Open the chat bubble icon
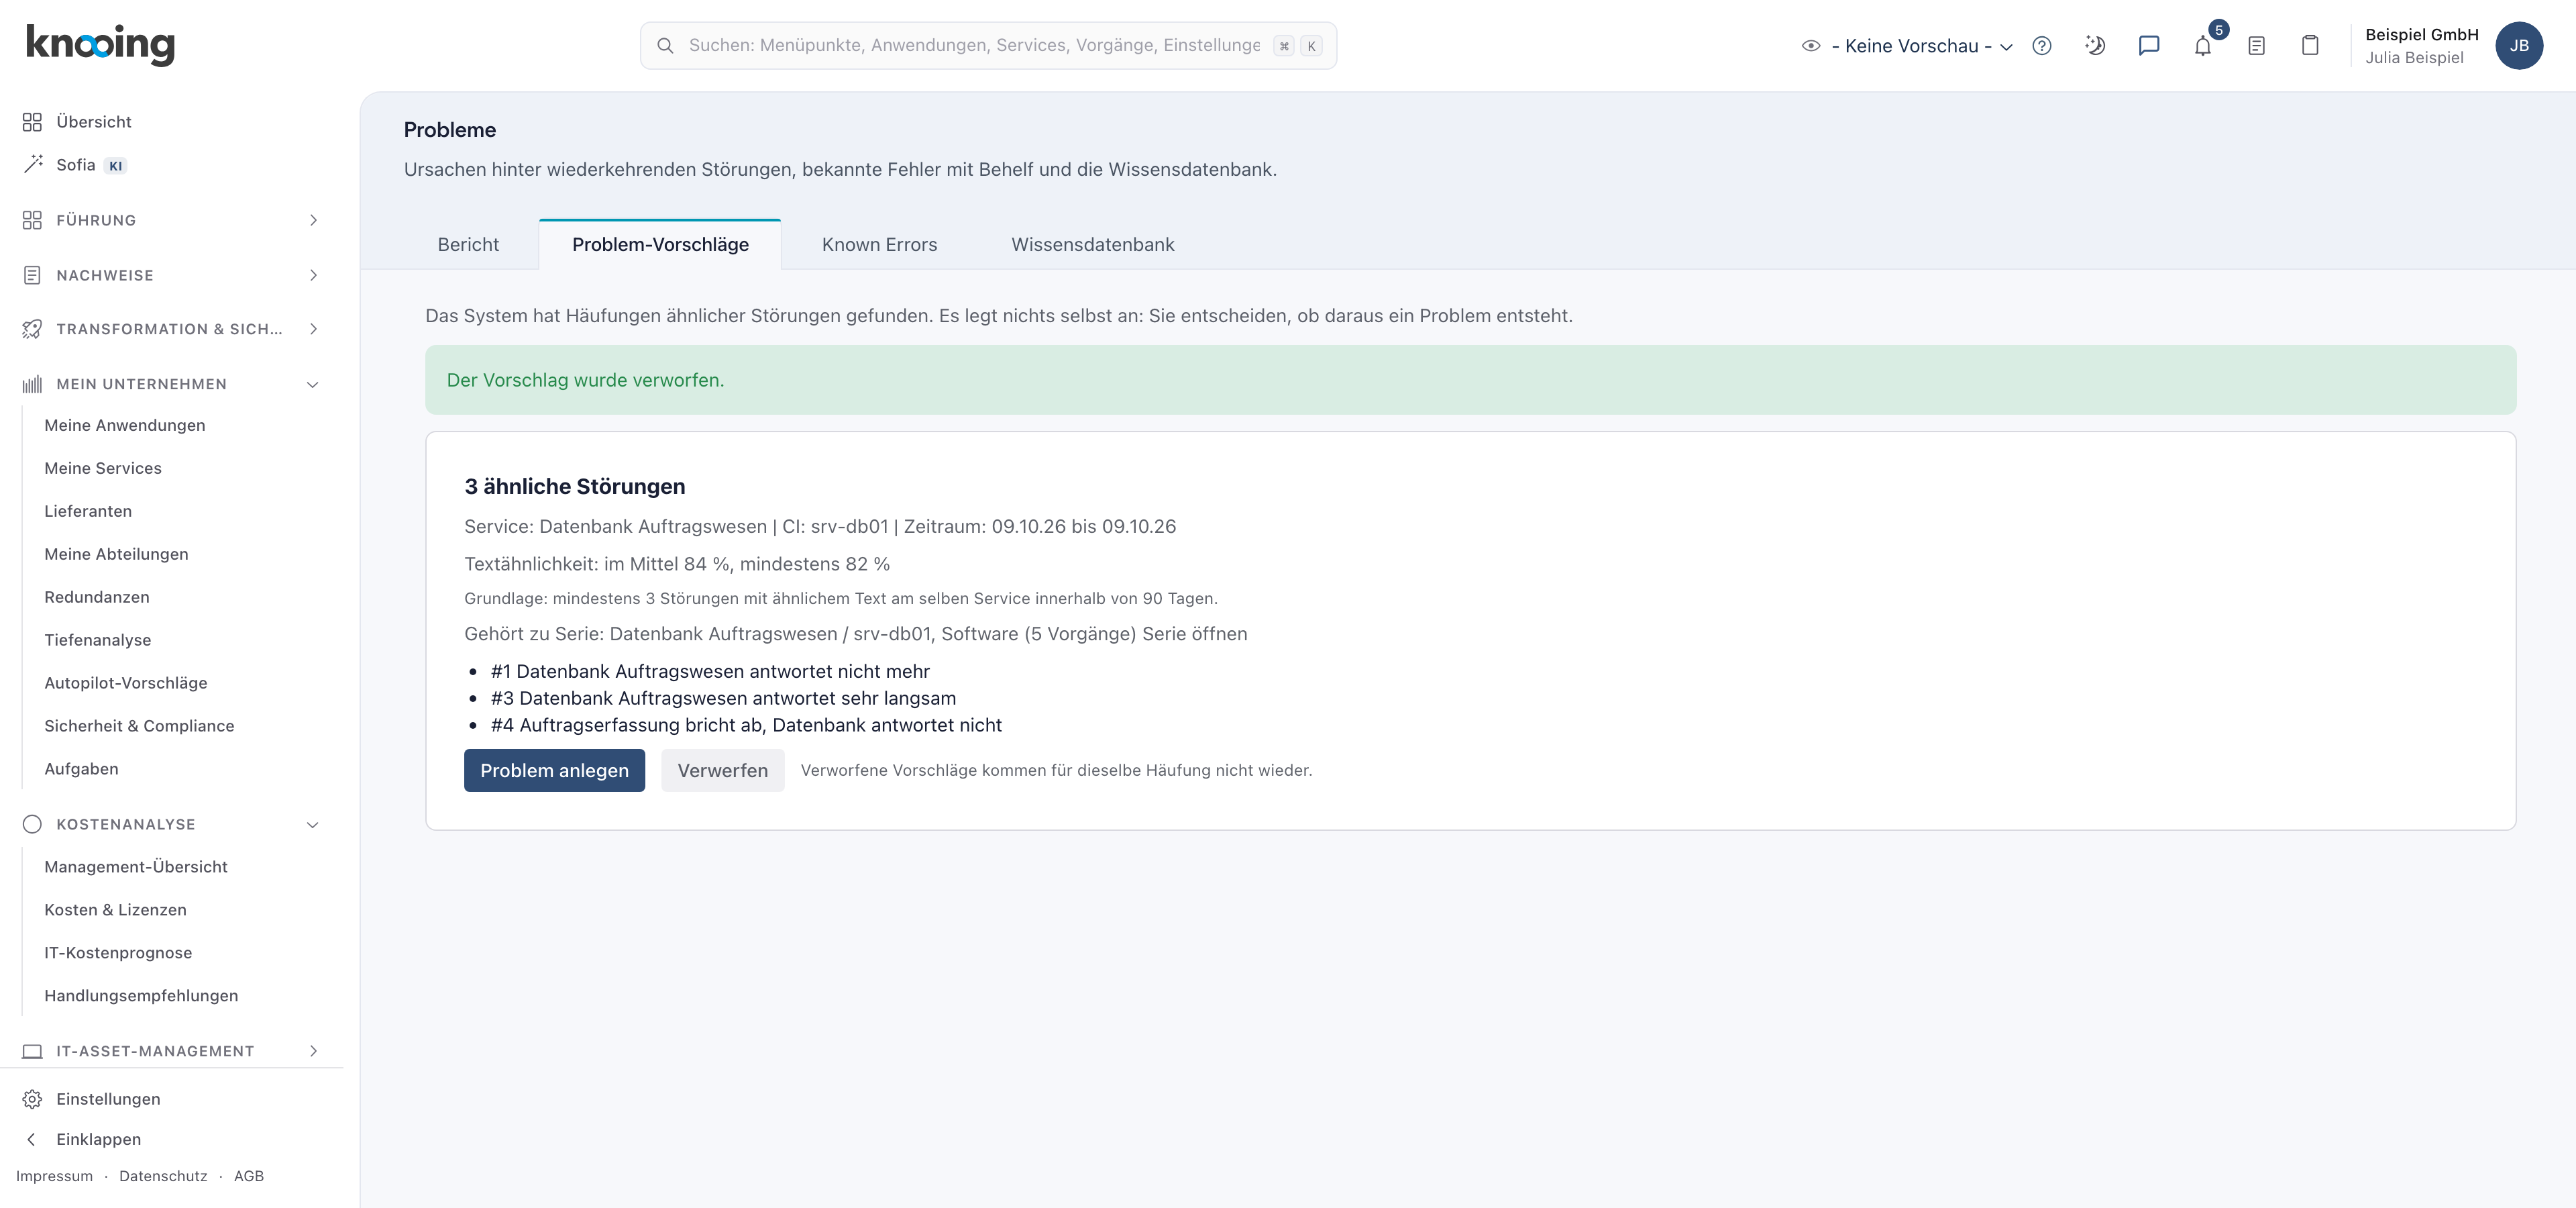This screenshot has height=1208, width=2576. click(2149, 46)
